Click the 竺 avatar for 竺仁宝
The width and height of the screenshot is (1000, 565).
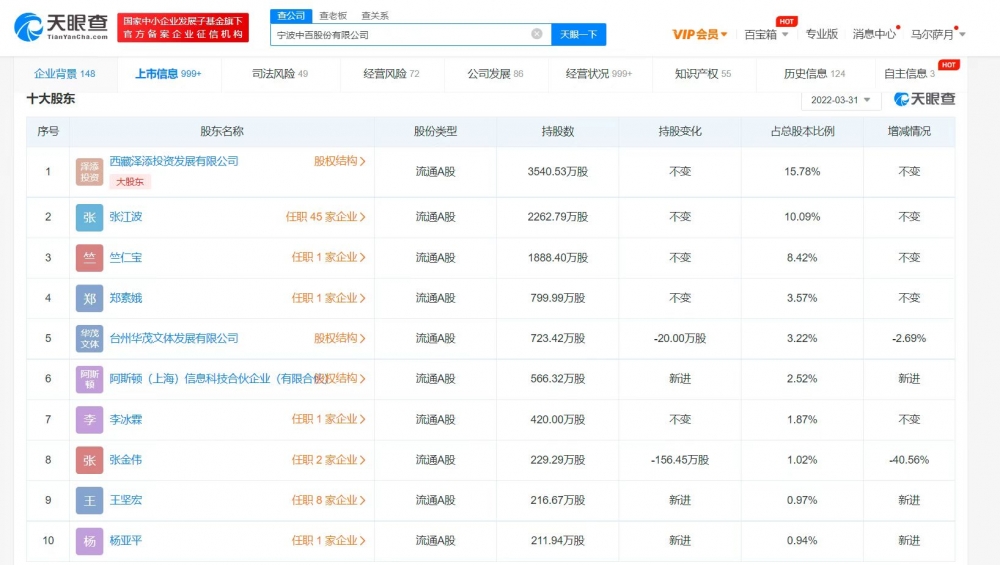point(89,258)
